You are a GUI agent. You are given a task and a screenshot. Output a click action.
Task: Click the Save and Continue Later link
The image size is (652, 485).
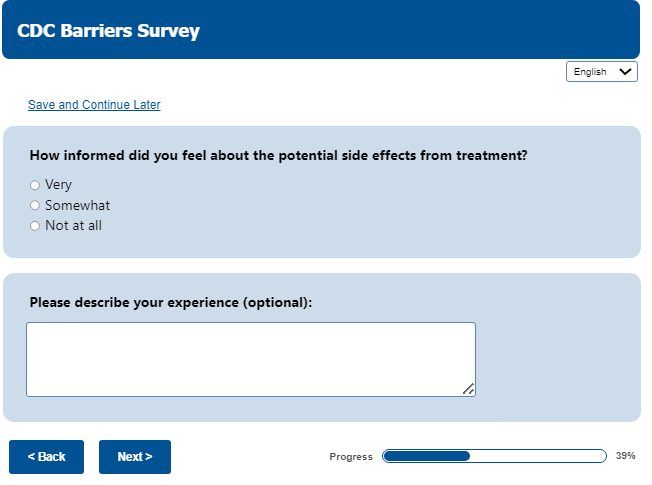94,105
